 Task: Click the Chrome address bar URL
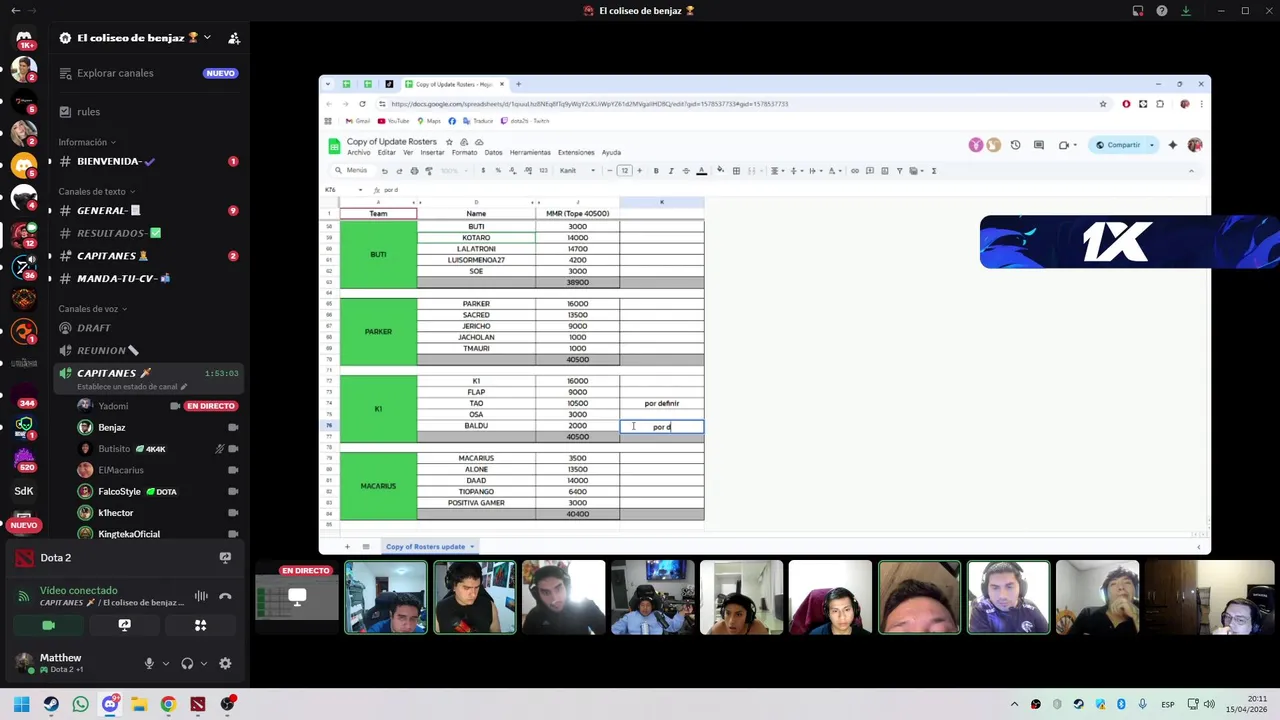[x=590, y=104]
